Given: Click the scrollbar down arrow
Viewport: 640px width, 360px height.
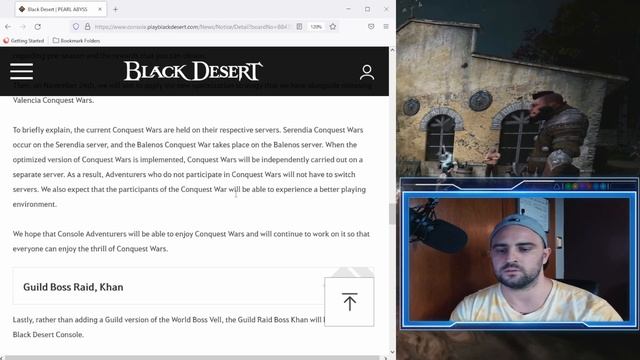Looking at the screenshot, I should click(x=392, y=352).
